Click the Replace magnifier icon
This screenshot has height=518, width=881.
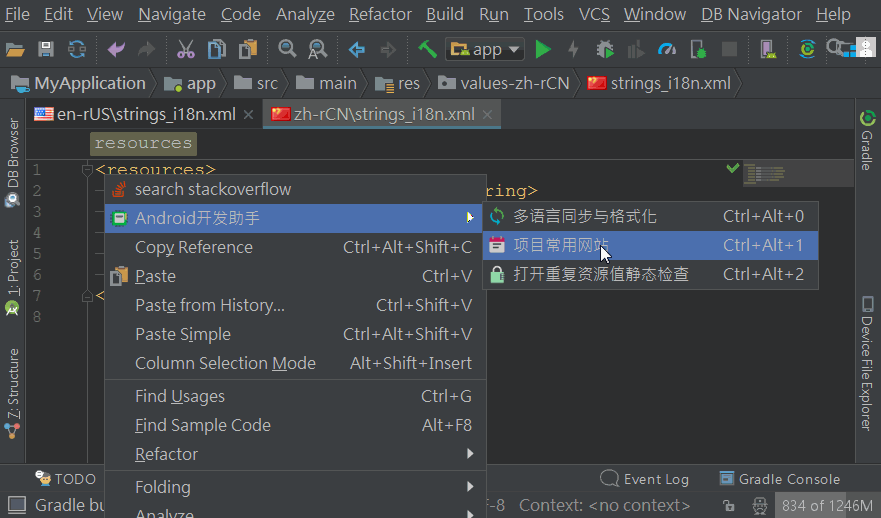[317, 50]
